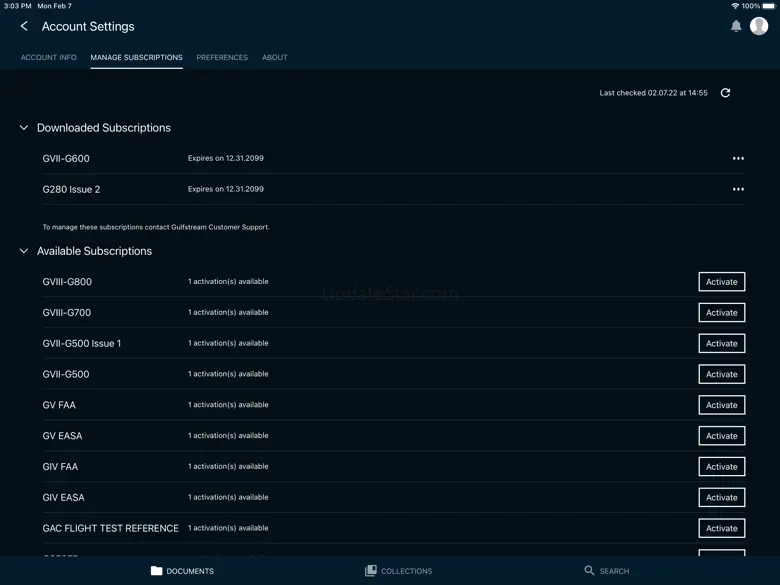780x585 pixels.
Task: Click the GAC FLIGHT TEST REFERENCE label
Action: click(110, 529)
